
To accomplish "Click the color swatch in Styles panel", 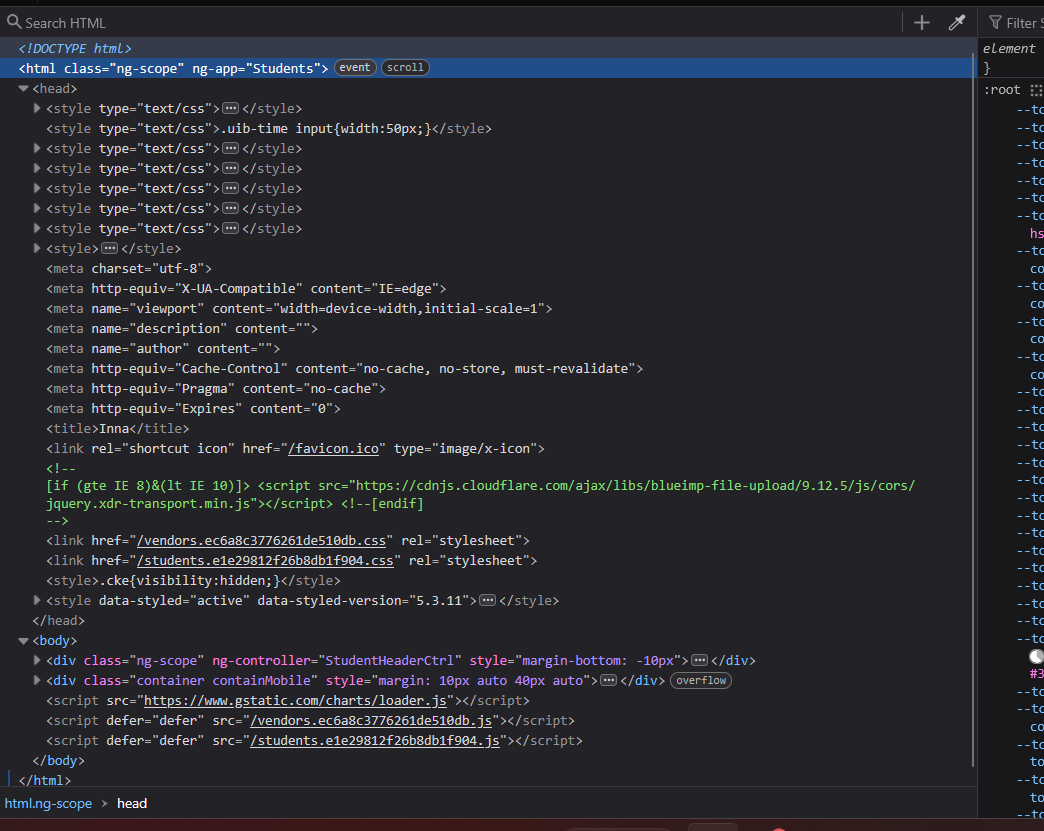I will (1036, 657).
